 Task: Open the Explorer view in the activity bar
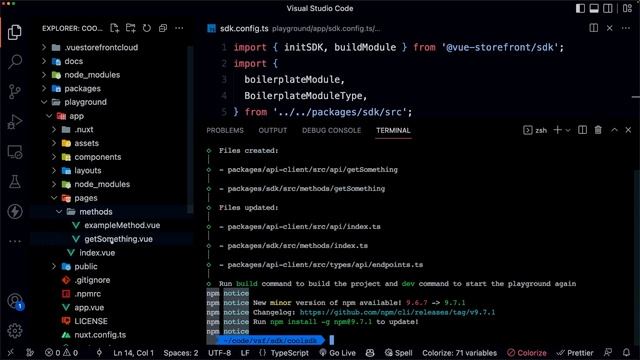coord(15,32)
